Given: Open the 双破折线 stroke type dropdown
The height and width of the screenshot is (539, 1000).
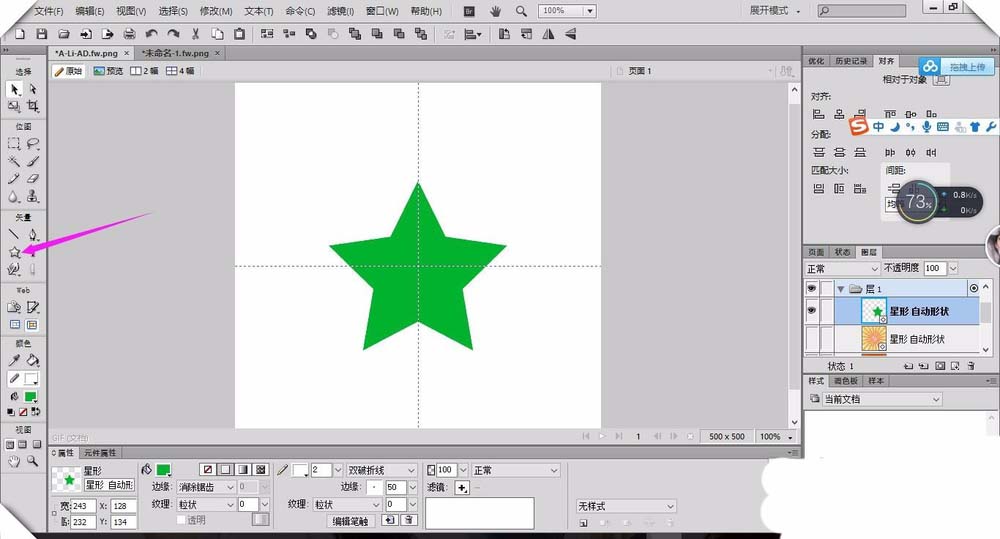Looking at the screenshot, I should click(382, 470).
